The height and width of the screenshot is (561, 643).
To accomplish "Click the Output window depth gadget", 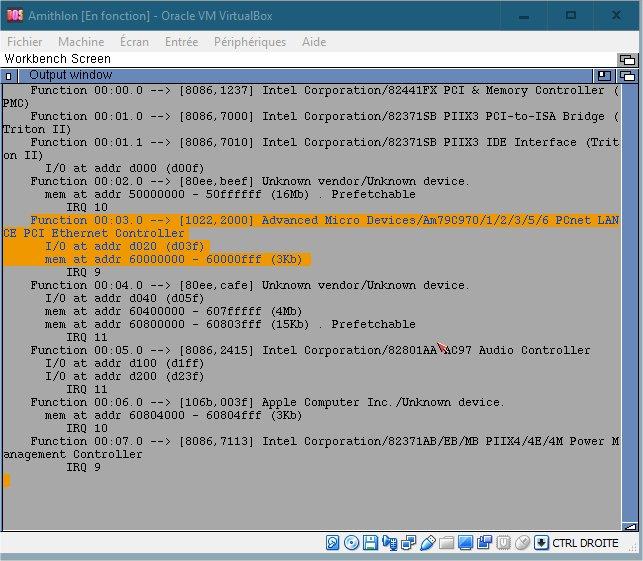I will (x=627, y=76).
